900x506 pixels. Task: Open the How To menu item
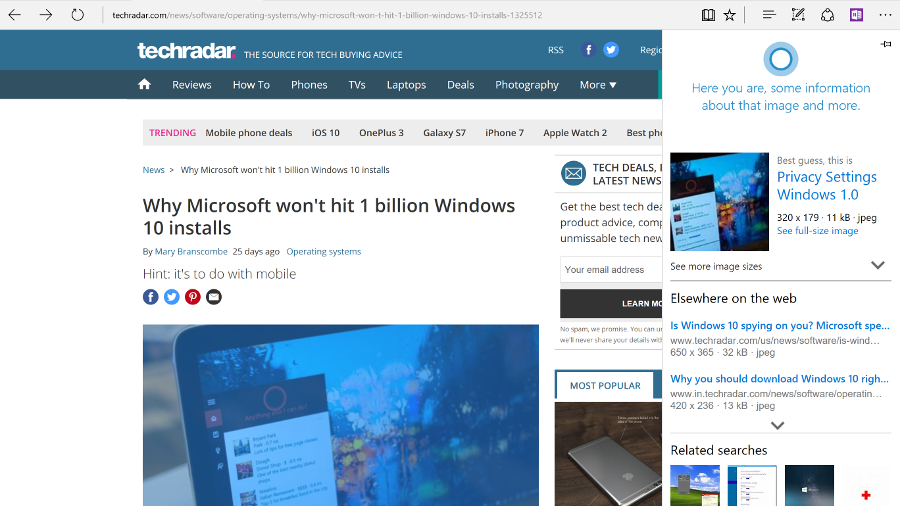251,85
